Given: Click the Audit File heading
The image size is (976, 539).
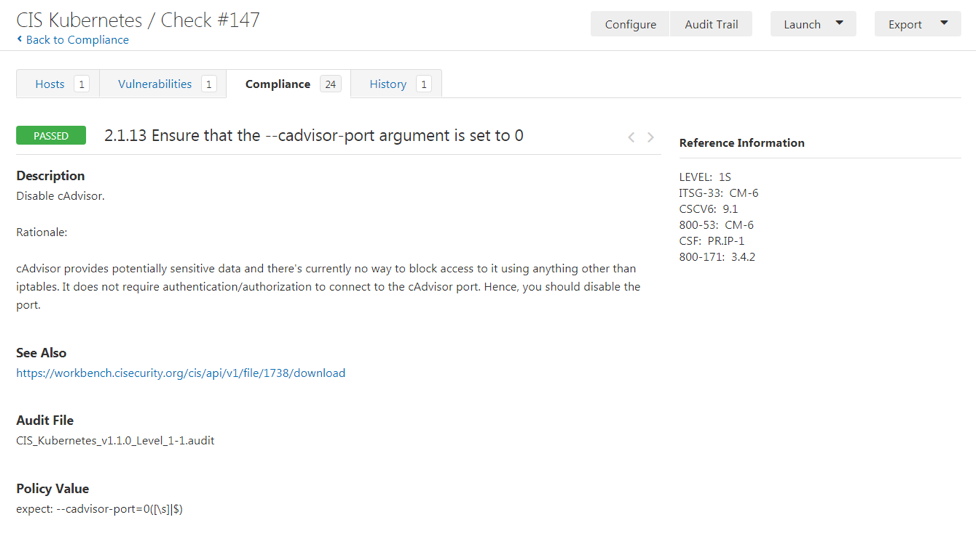Looking at the screenshot, I should [x=45, y=421].
